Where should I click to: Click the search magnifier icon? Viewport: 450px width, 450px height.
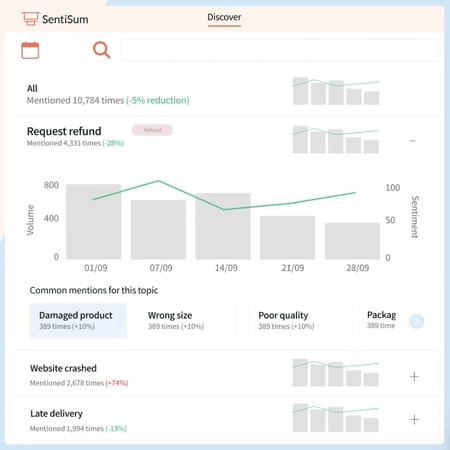[x=101, y=50]
